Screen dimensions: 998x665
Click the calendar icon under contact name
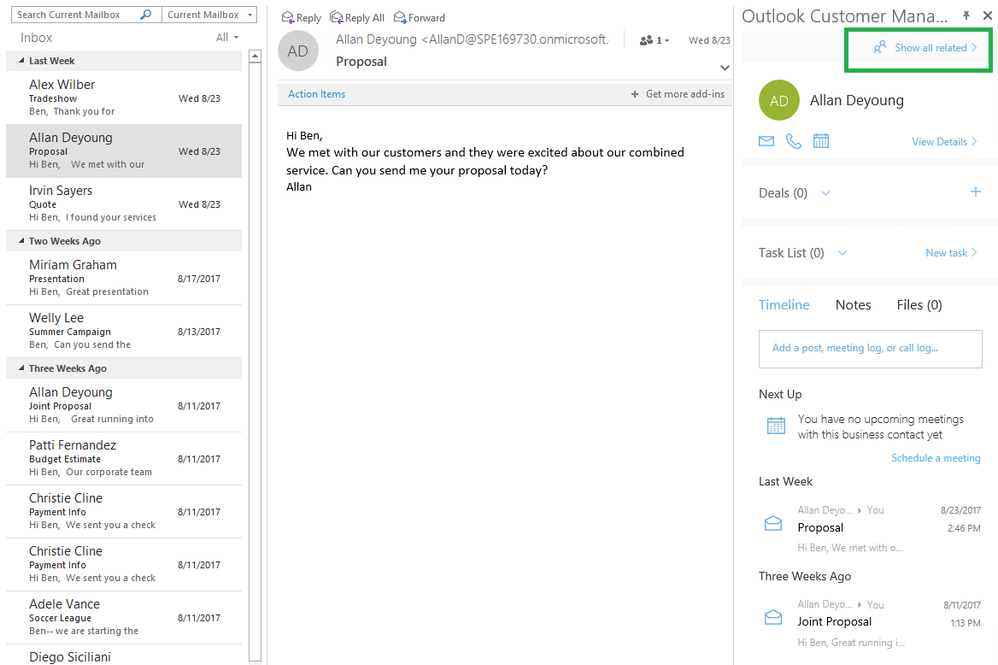[820, 141]
